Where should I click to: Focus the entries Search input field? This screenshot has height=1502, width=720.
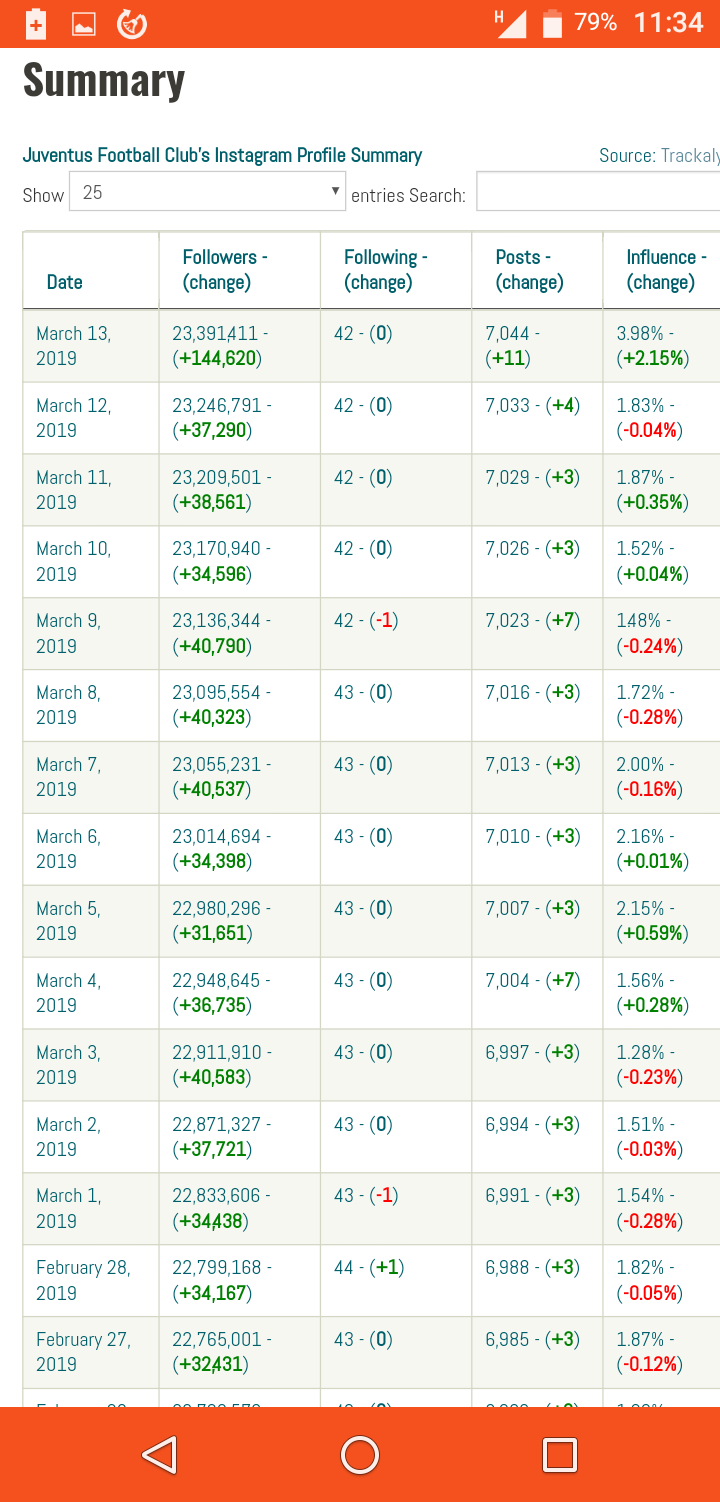click(598, 191)
